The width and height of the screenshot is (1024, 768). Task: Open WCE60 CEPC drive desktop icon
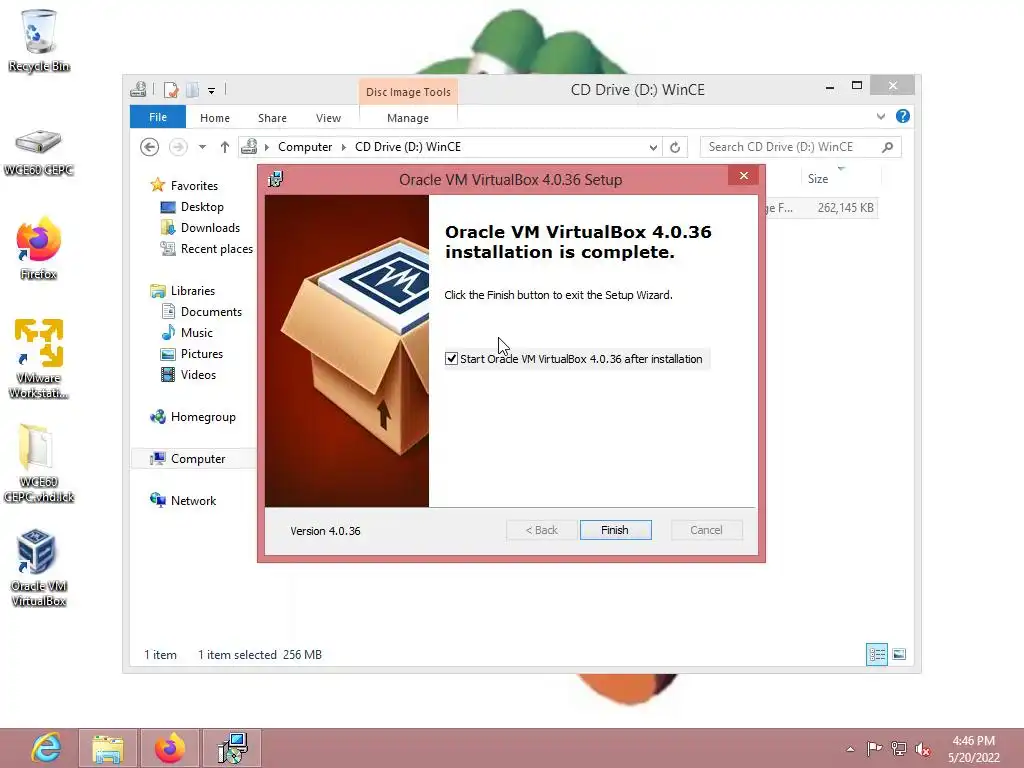pyautogui.click(x=39, y=152)
